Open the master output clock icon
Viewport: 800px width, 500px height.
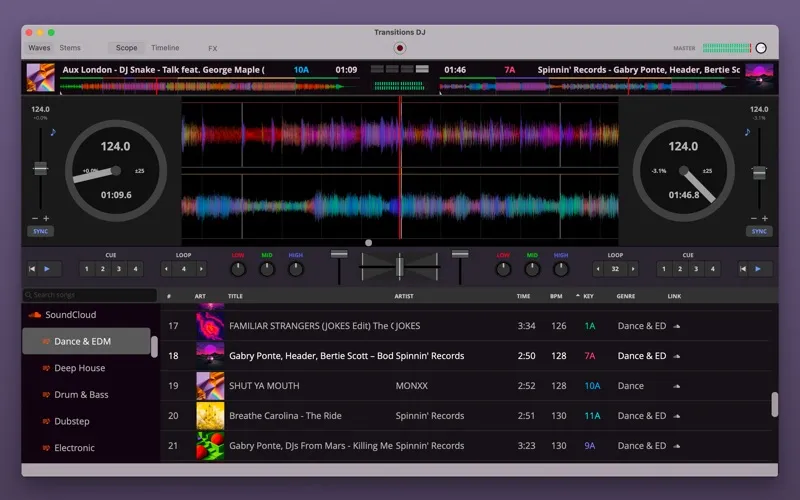pos(761,48)
